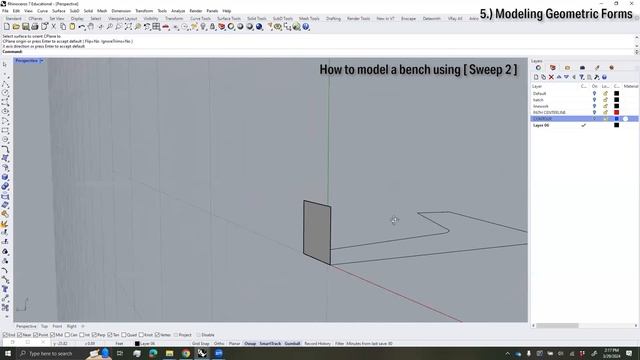The image size is (640, 360).
Task: Click the Move layer up triangle icon
Action: coord(559,77)
